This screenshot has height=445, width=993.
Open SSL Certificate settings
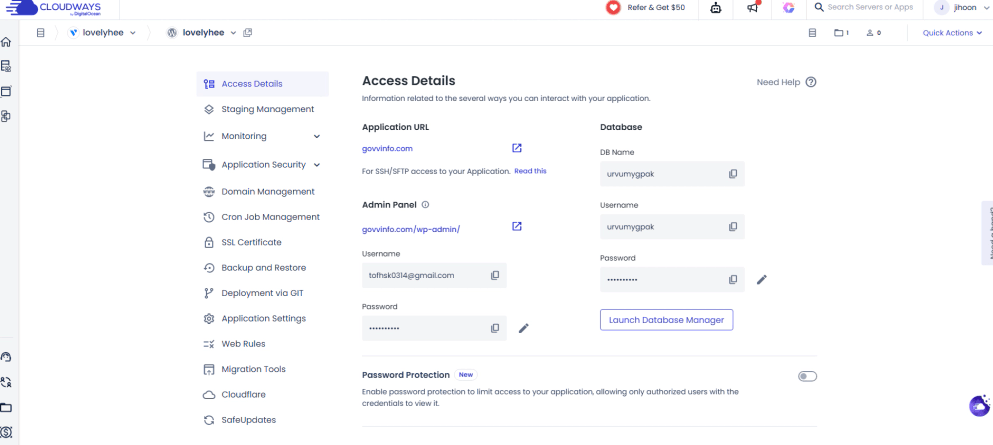coord(251,242)
